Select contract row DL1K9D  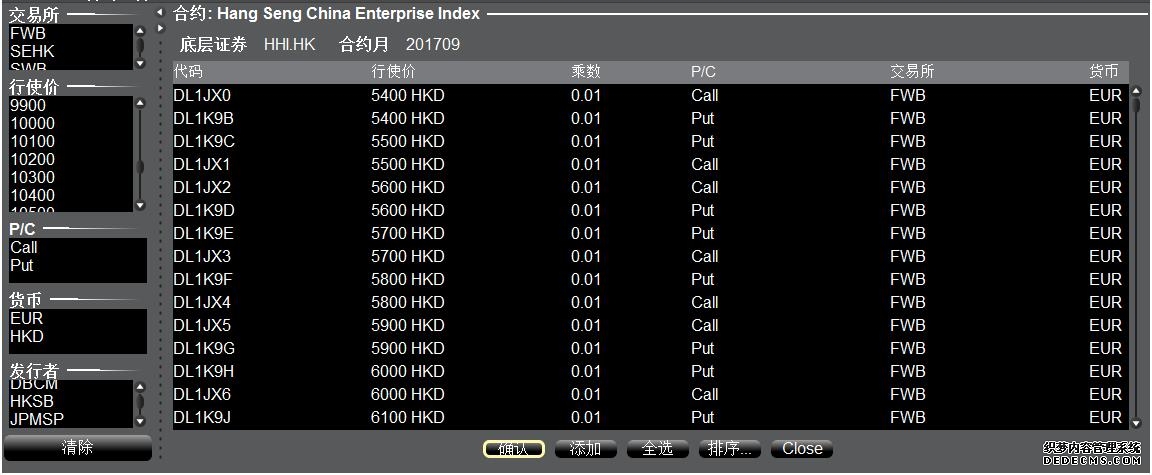pyautogui.click(x=650, y=210)
